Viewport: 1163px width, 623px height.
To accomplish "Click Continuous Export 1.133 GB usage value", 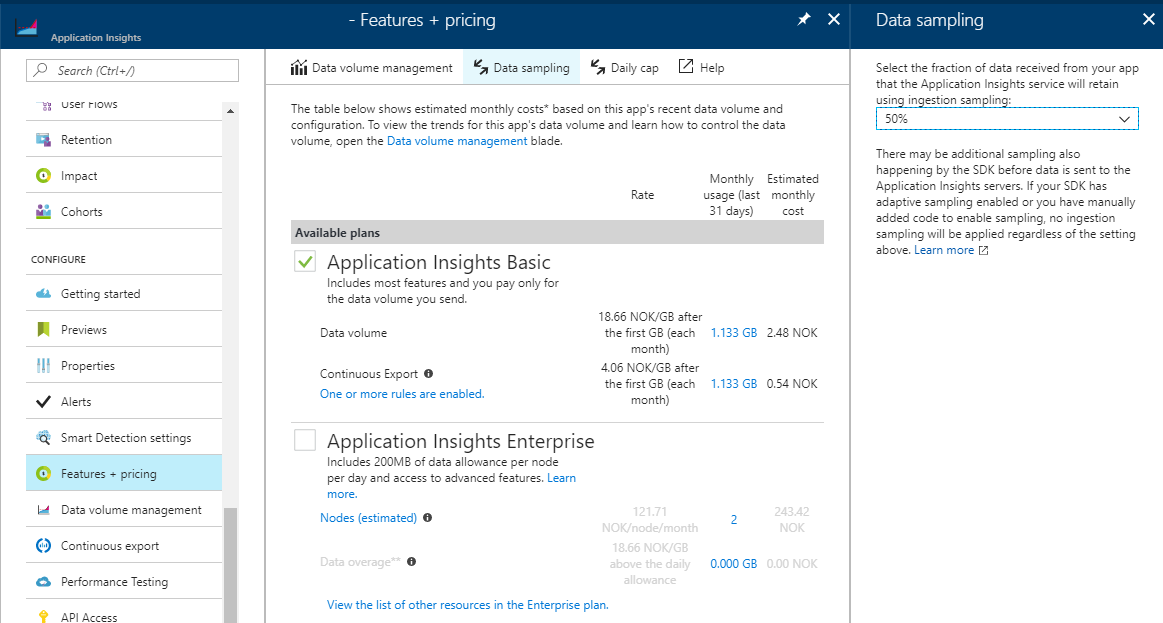I will 734,383.
